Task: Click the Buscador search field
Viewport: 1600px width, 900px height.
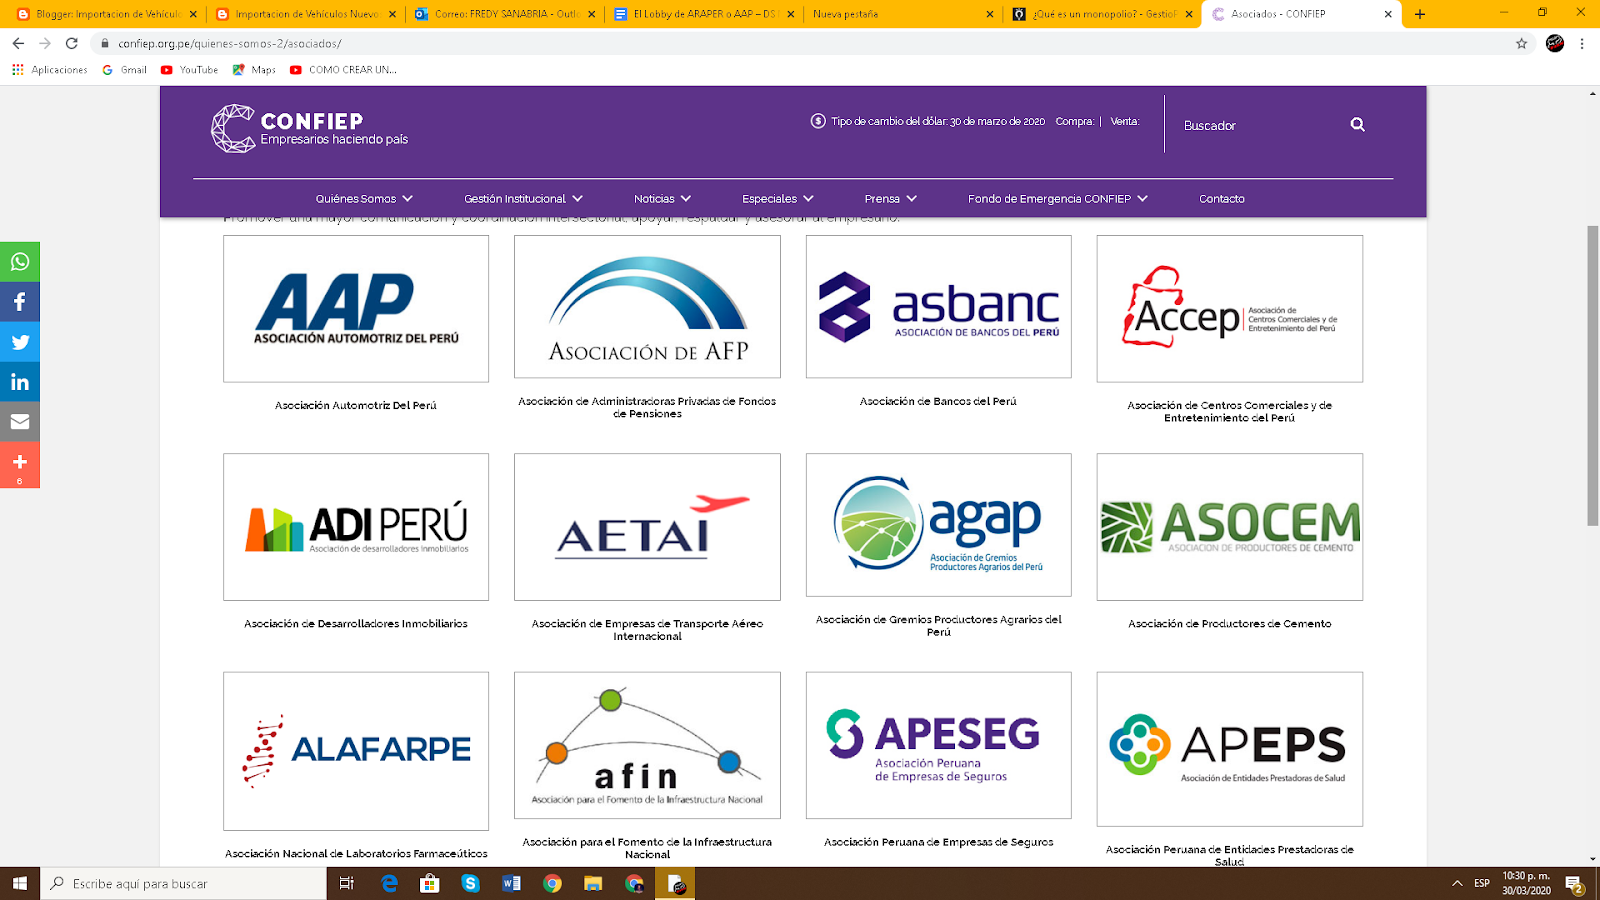Action: 1260,125
